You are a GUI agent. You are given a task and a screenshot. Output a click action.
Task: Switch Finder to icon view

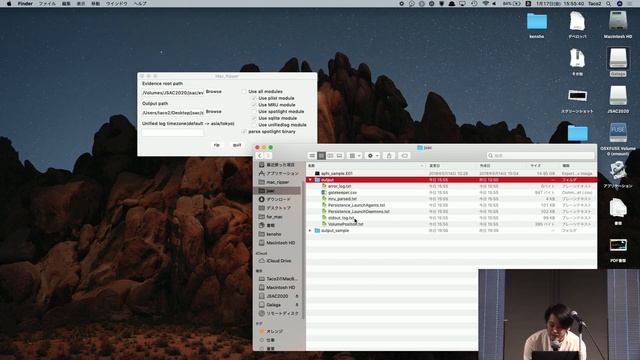pyautogui.click(x=312, y=156)
